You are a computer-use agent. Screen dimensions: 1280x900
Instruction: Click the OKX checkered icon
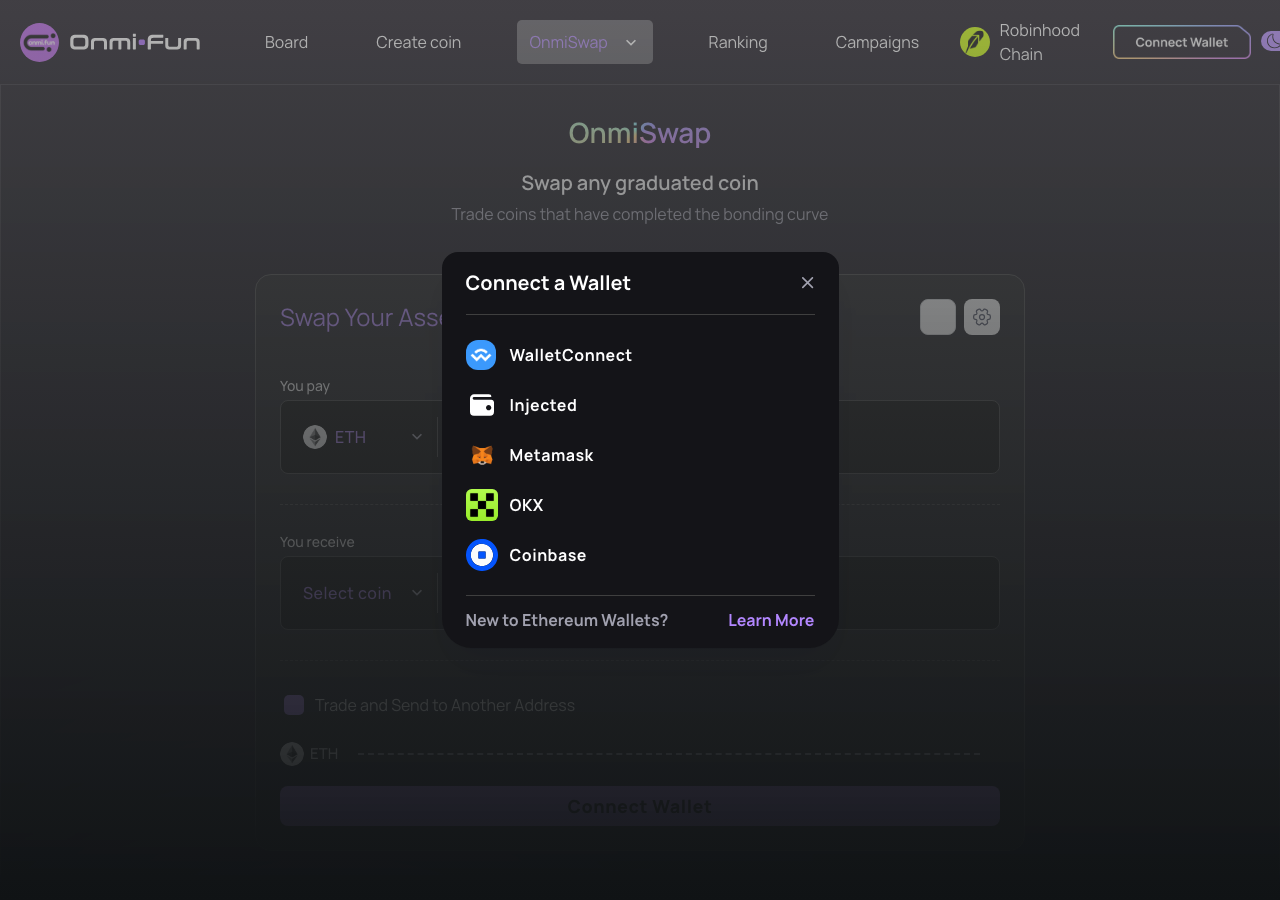(x=481, y=505)
